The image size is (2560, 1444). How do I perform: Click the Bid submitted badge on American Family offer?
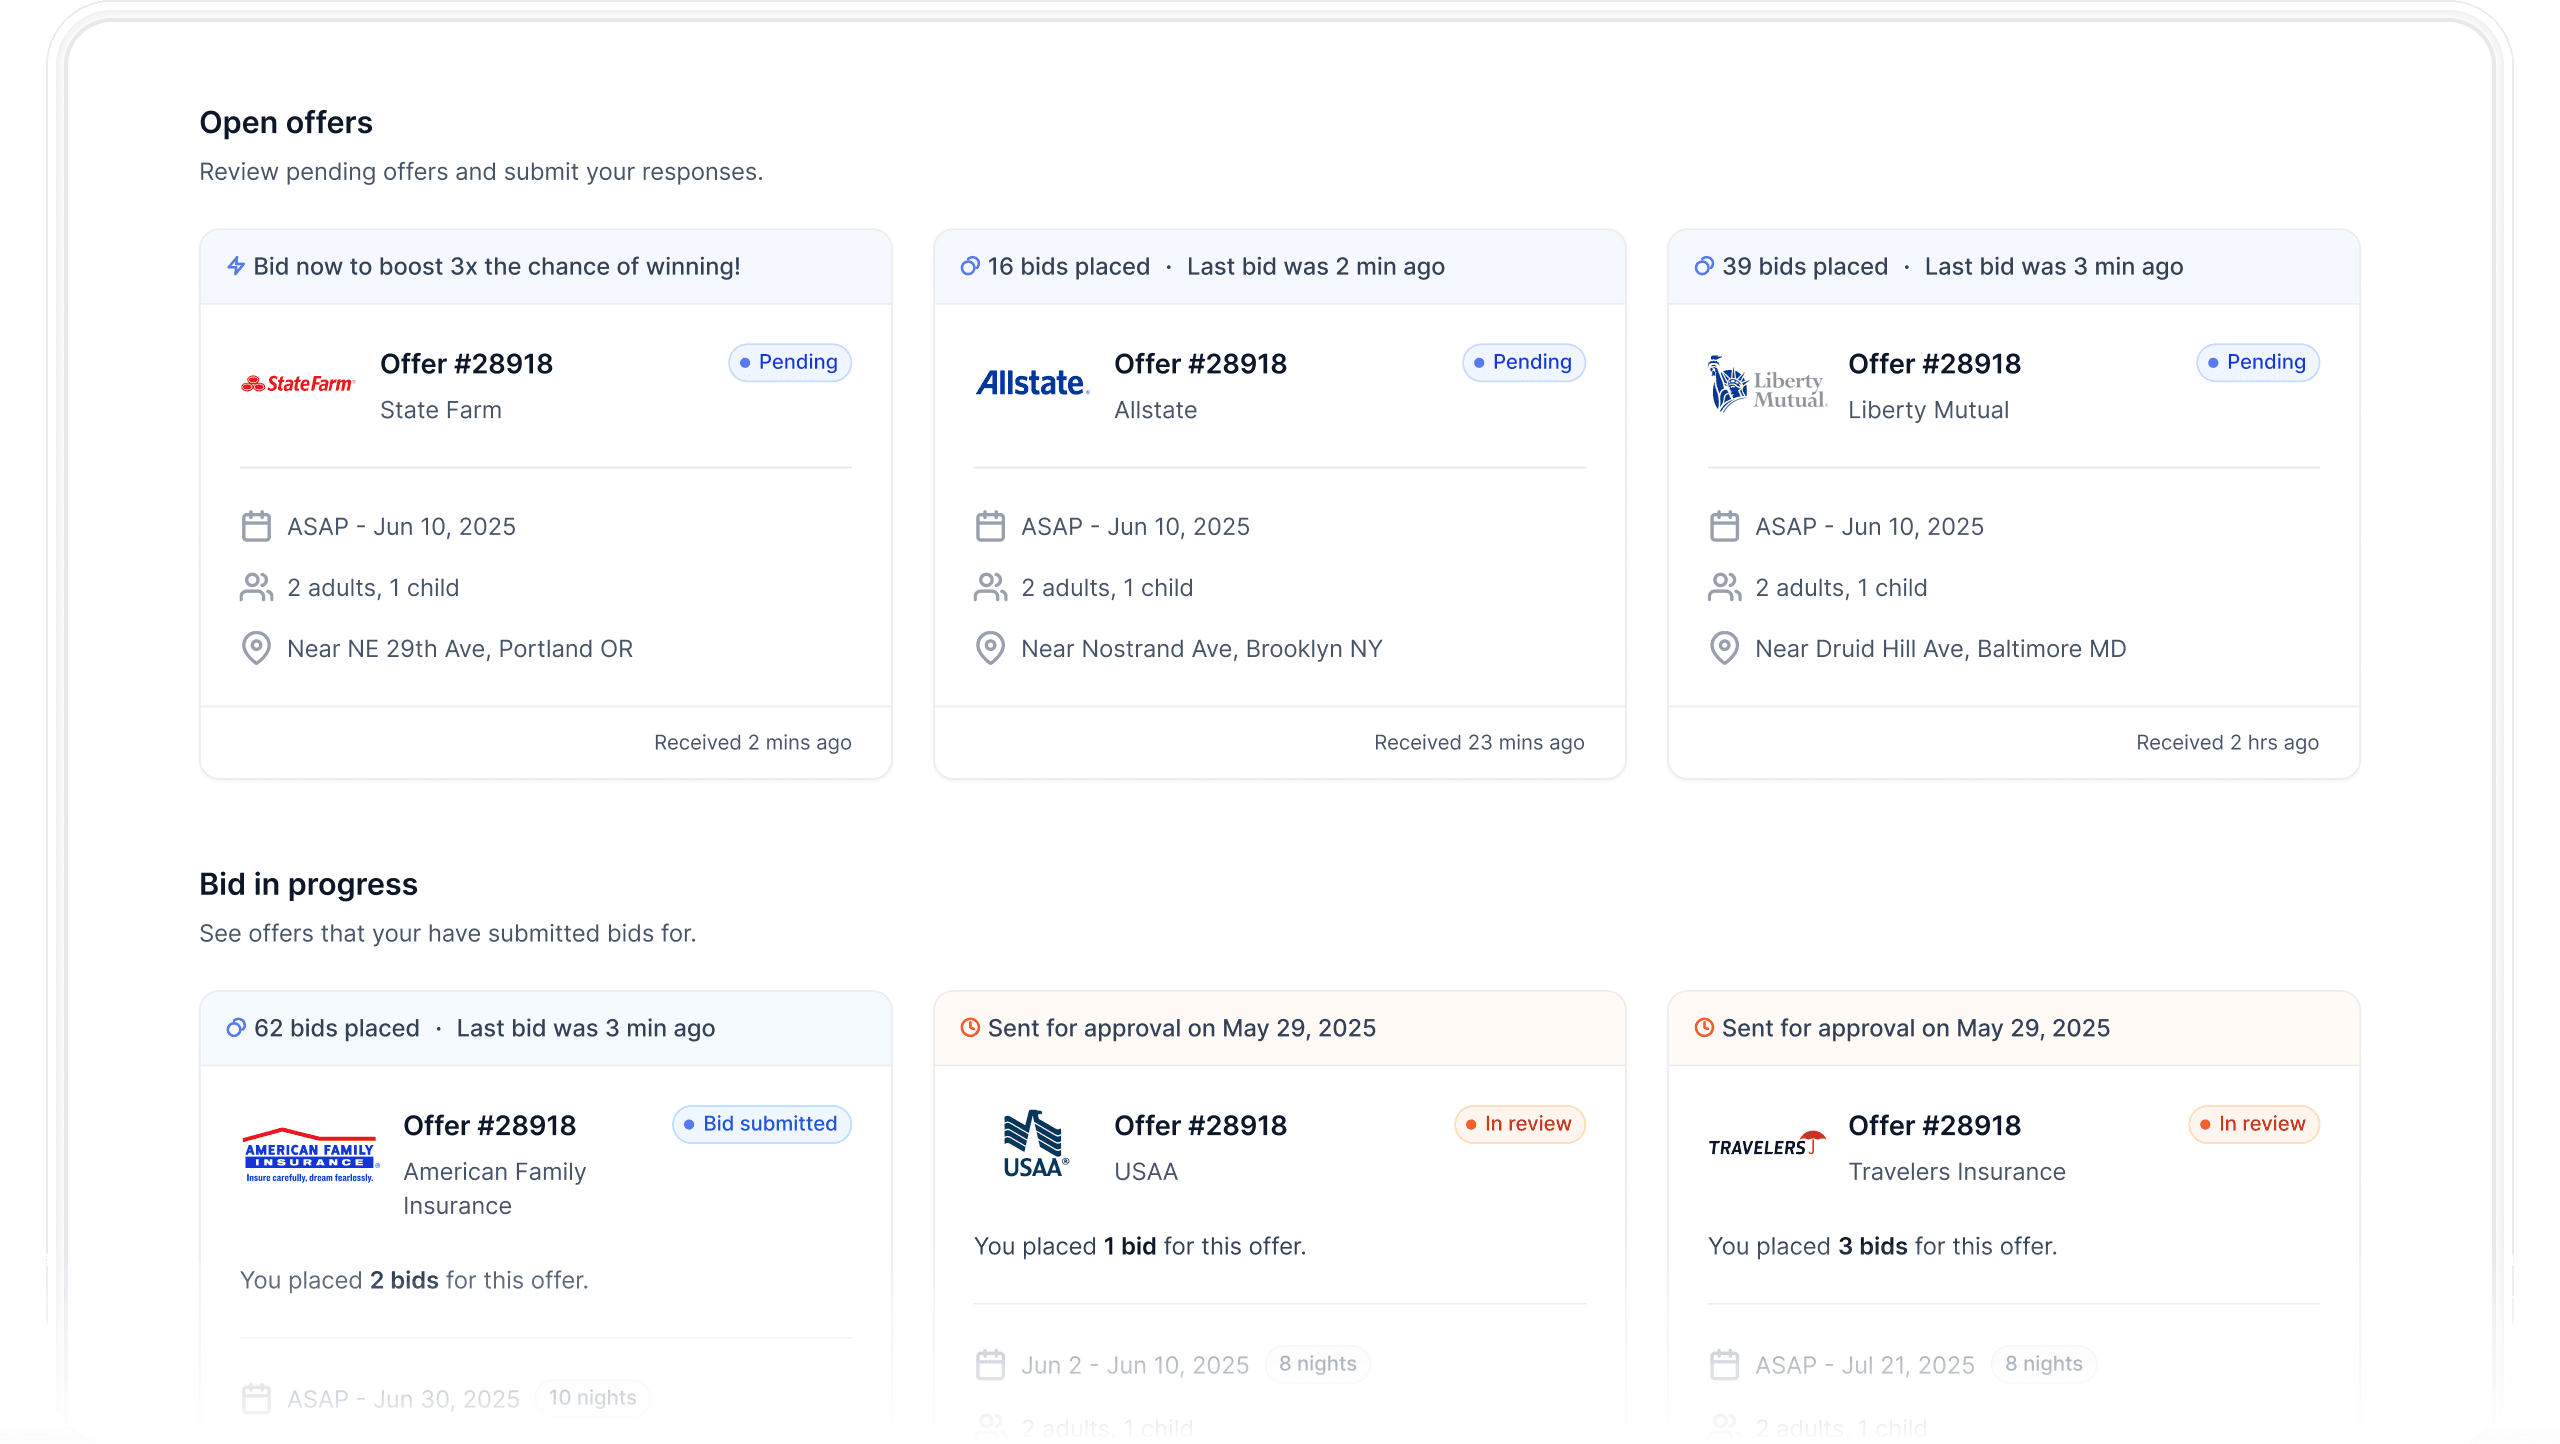point(761,1123)
